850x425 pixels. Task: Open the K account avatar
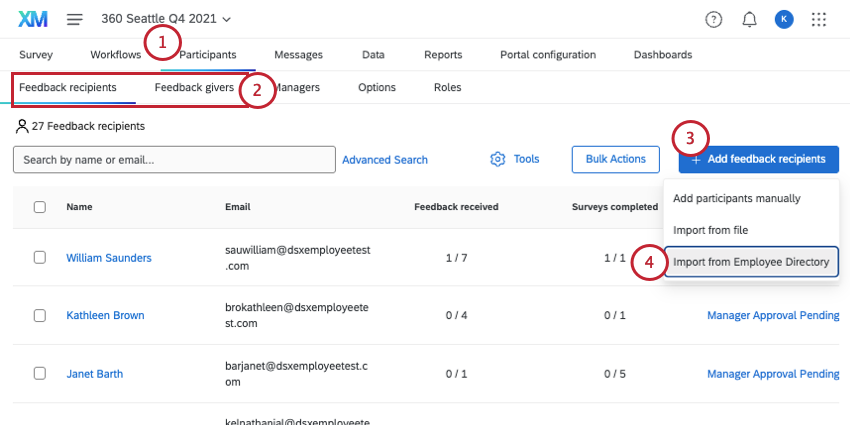(784, 20)
